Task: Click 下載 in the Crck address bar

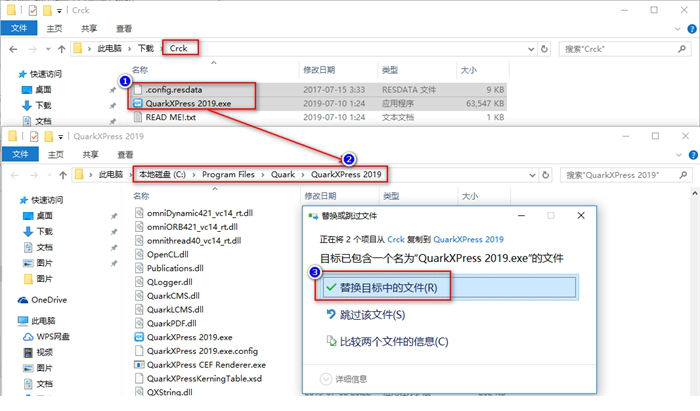Action: (x=146, y=48)
